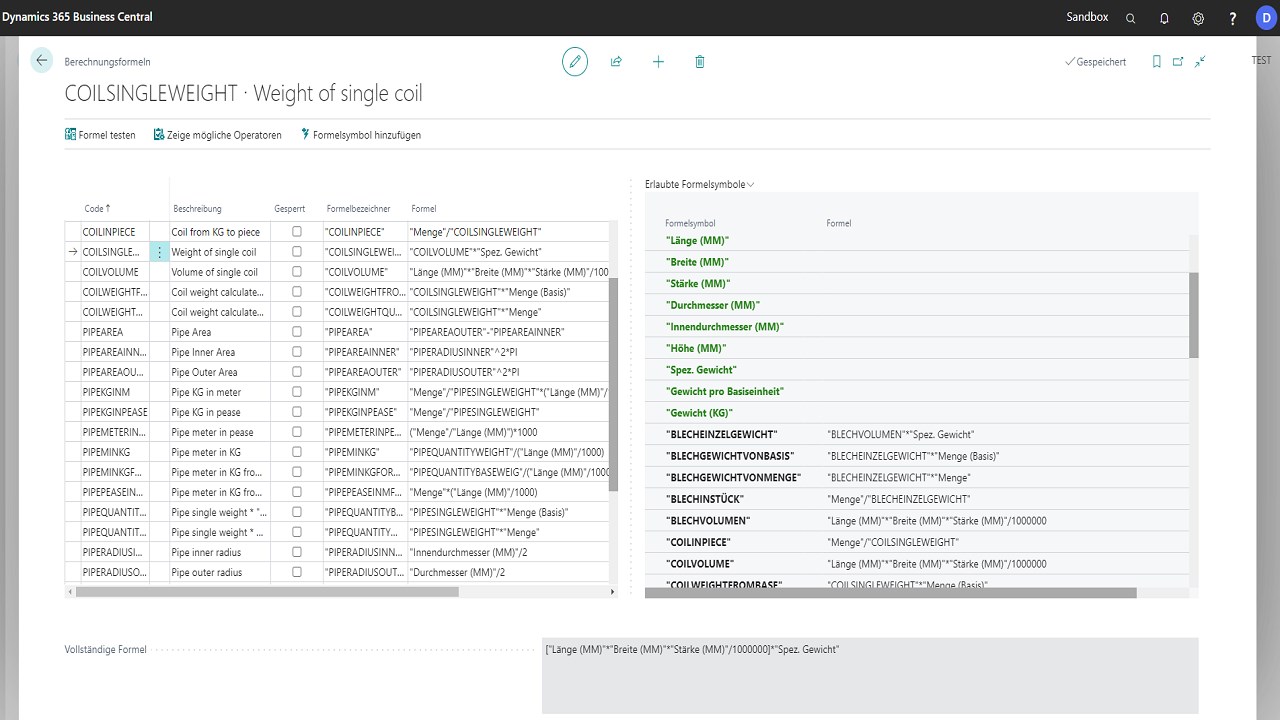
Task: Click the trash delete icon
Action: [x=700, y=61]
